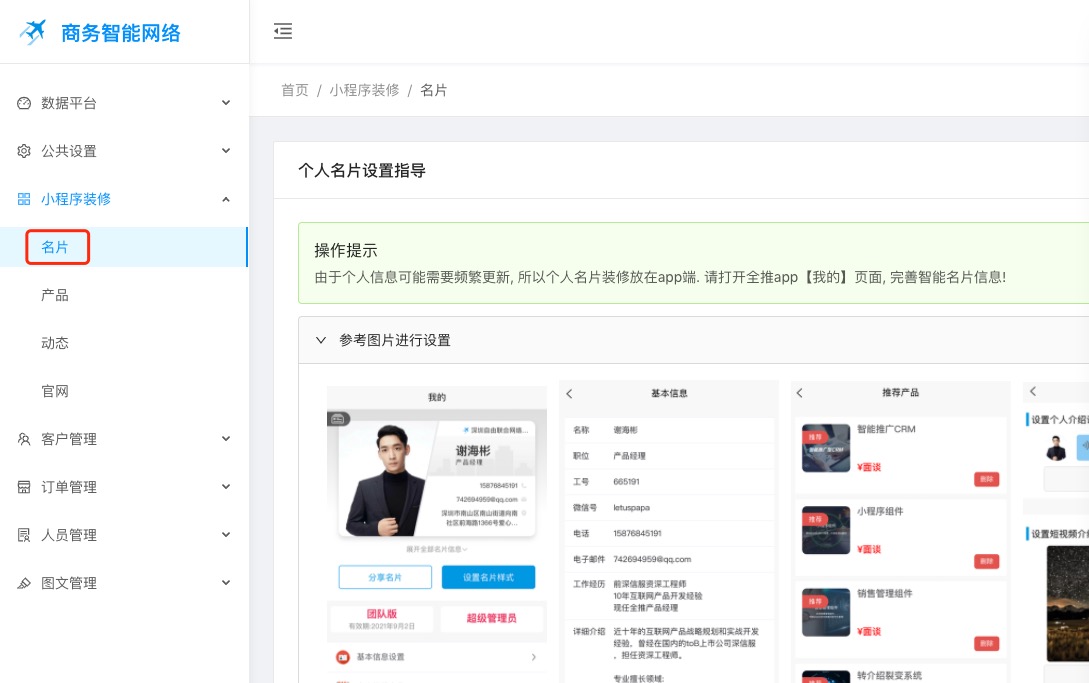Click the airplane logo icon
Screen dimensions: 1089x683
(x=33, y=31)
